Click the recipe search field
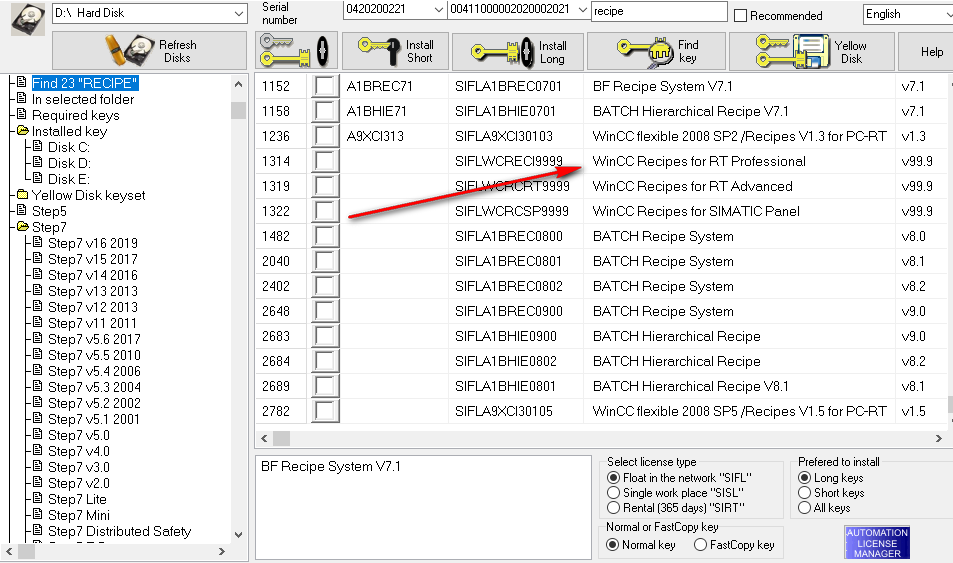The image size is (953, 563). pyautogui.click(x=659, y=11)
